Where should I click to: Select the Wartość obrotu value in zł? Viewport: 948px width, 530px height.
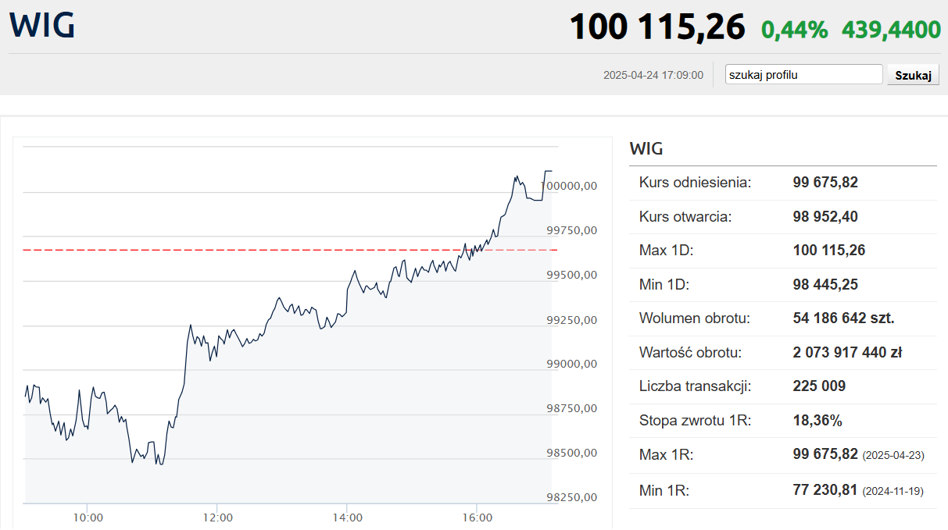[x=847, y=352]
